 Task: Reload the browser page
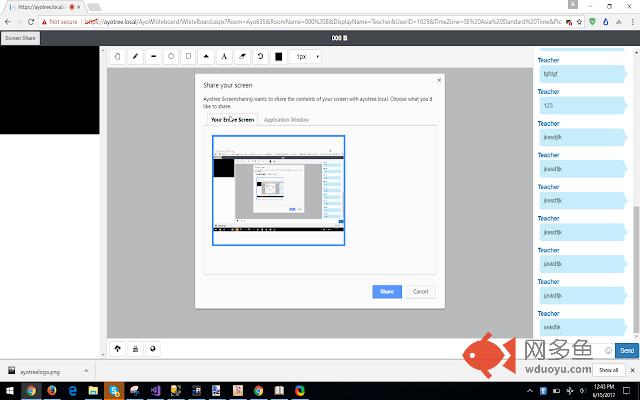pos(31,22)
